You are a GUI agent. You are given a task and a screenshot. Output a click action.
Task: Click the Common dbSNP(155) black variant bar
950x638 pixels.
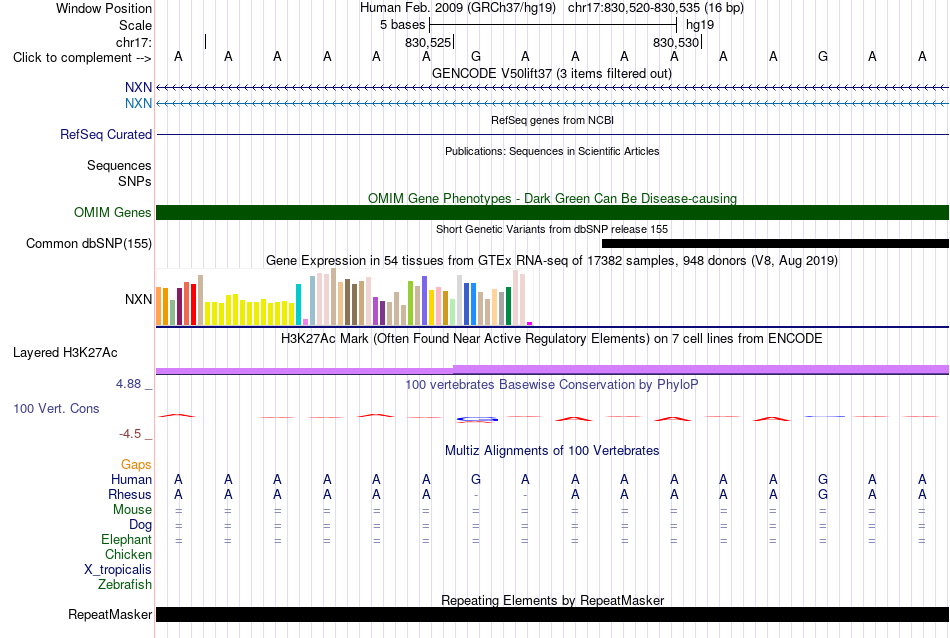pos(776,244)
